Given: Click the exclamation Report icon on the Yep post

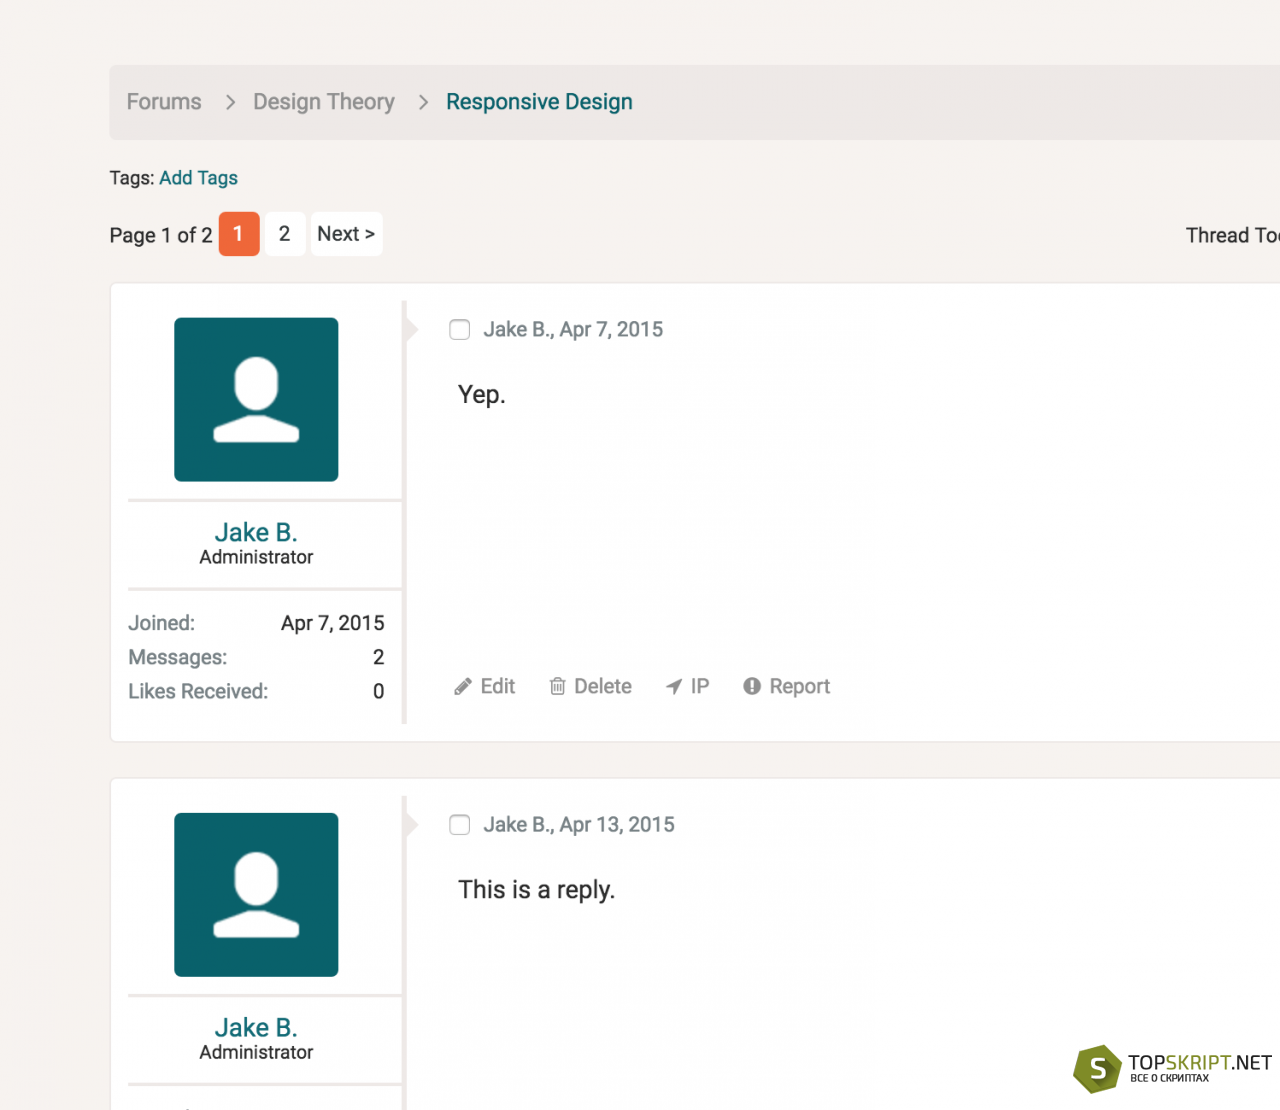Looking at the screenshot, I should click(752, 686).
